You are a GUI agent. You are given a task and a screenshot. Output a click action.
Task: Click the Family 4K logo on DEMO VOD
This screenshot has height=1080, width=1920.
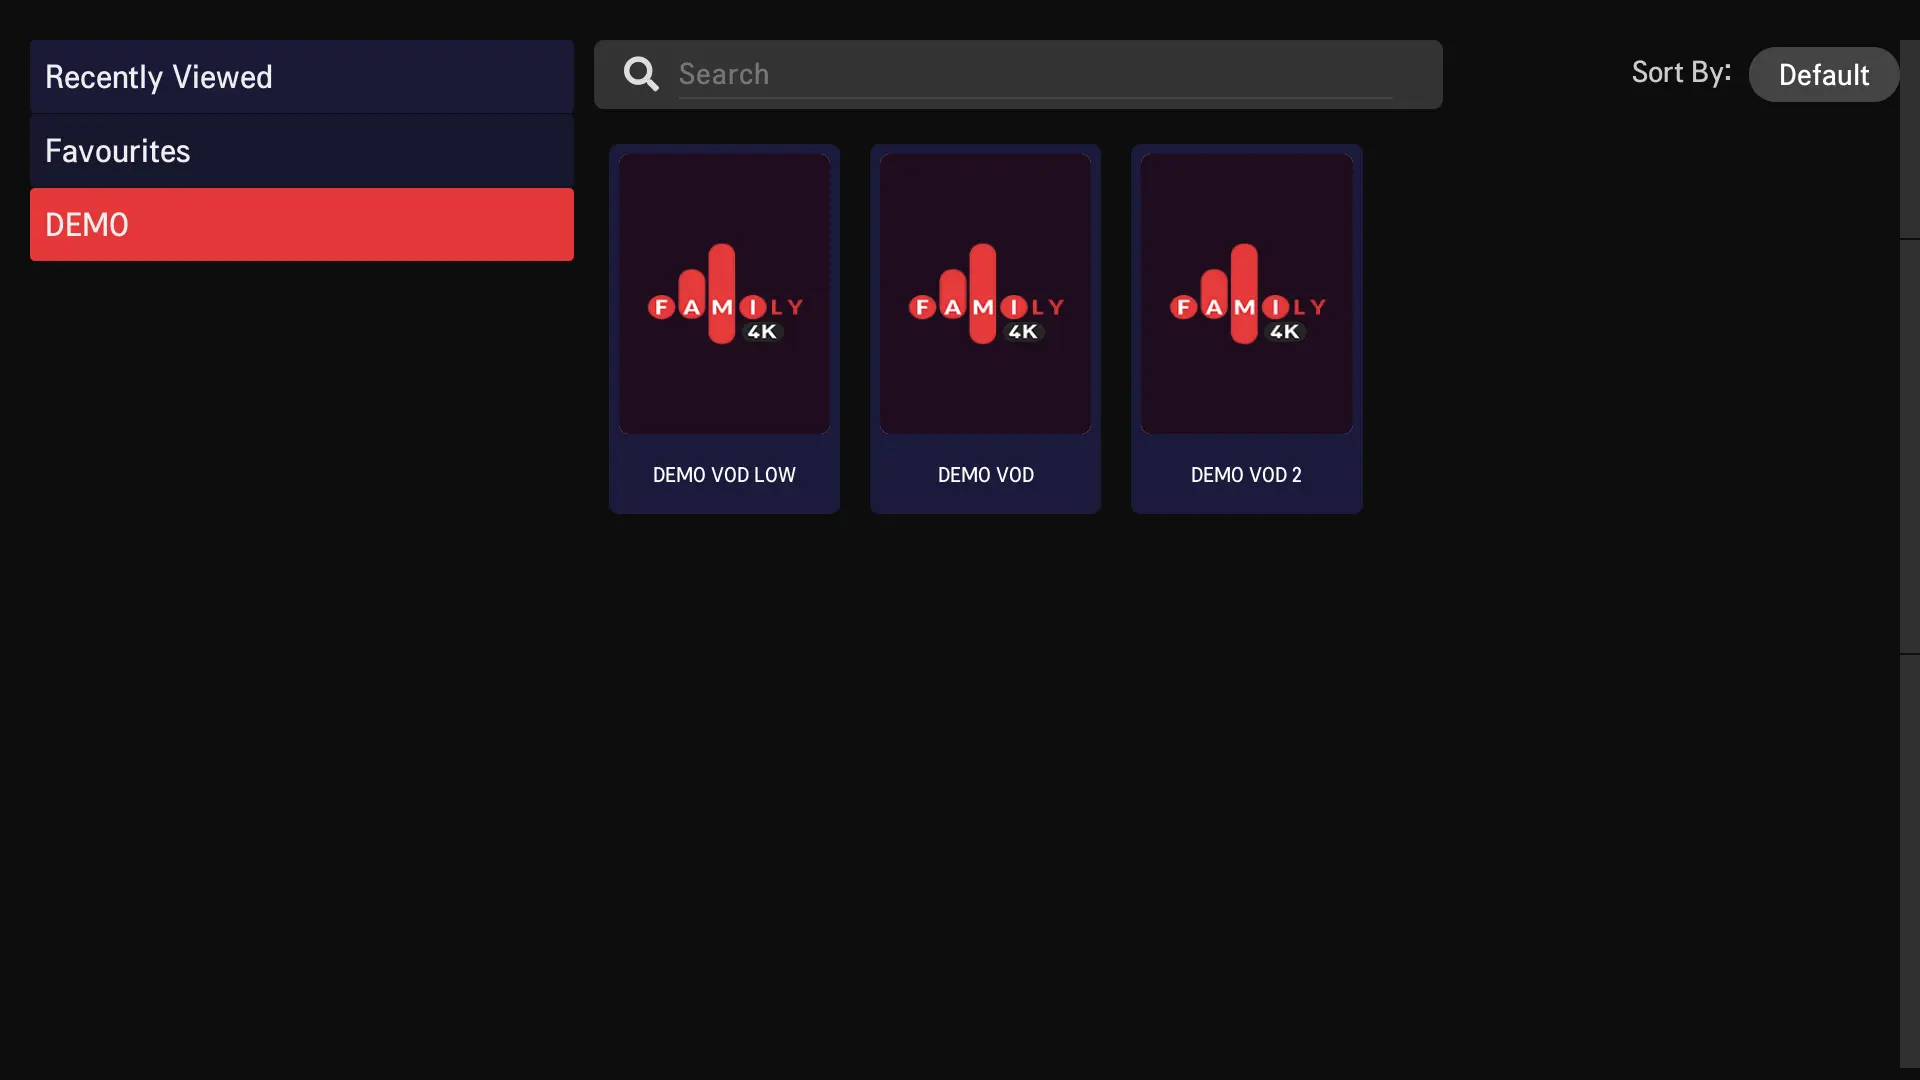985,294
